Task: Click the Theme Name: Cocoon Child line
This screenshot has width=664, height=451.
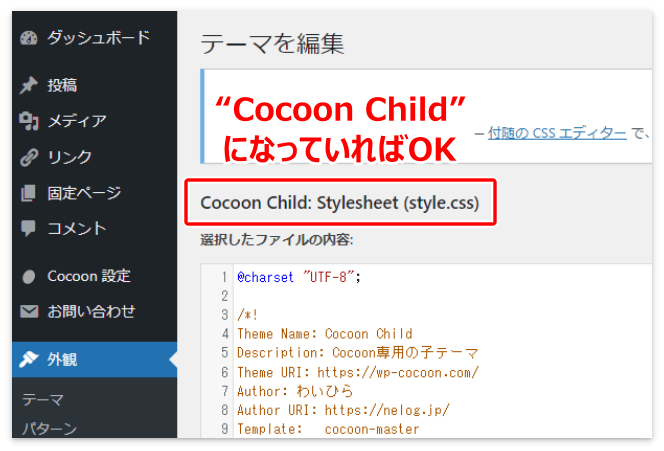Action: point(325,334)
